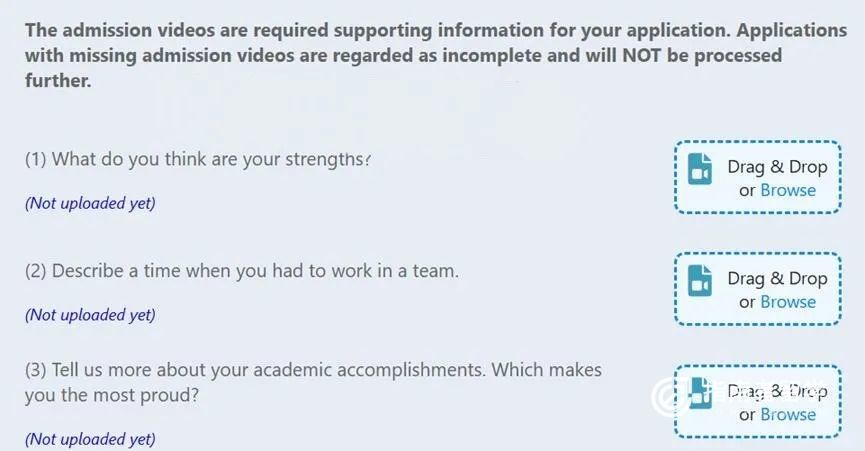Click Drag & Drop label in accomplishments upload box
Viewport: 865px width, 451px height.
click(x=777, y=391)
